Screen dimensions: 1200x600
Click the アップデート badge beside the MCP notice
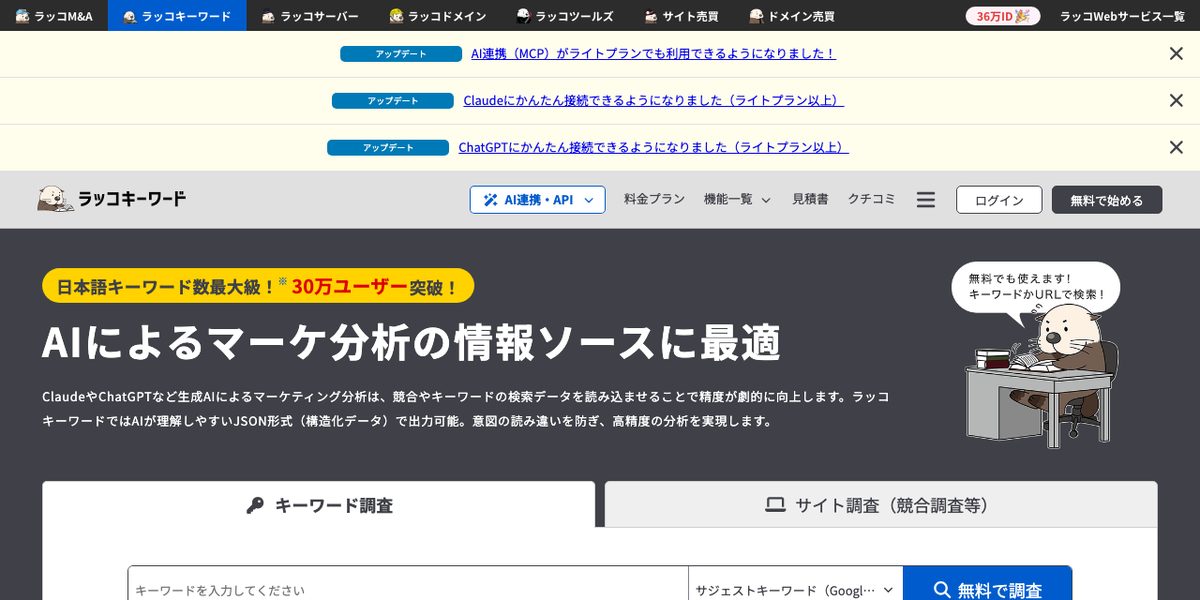(x=400, y=54)
